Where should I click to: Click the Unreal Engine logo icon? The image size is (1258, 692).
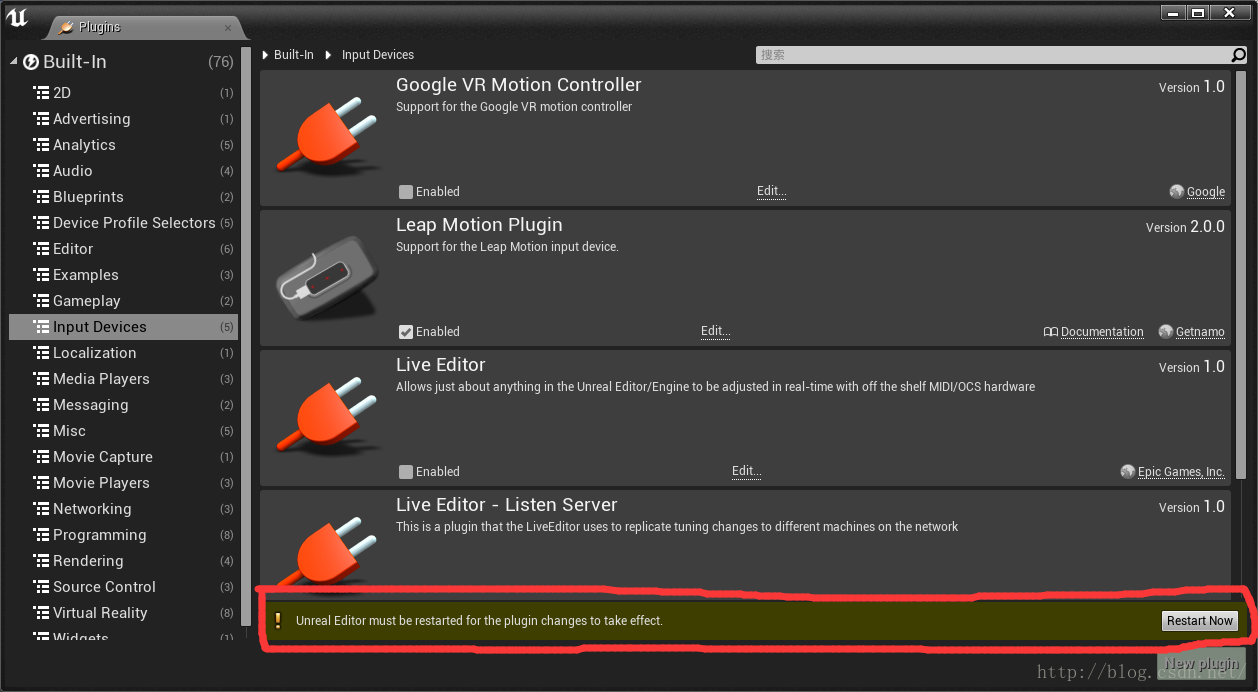click(17, 16)
